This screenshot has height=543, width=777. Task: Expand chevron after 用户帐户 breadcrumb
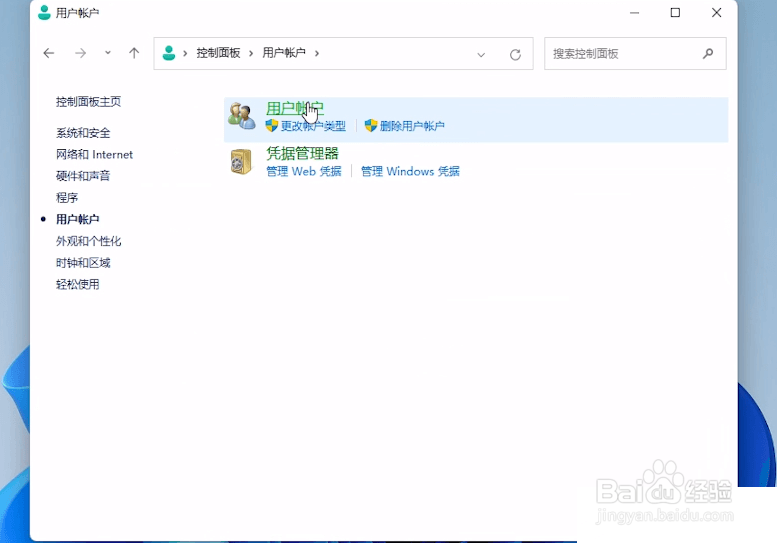pos(317,53)
